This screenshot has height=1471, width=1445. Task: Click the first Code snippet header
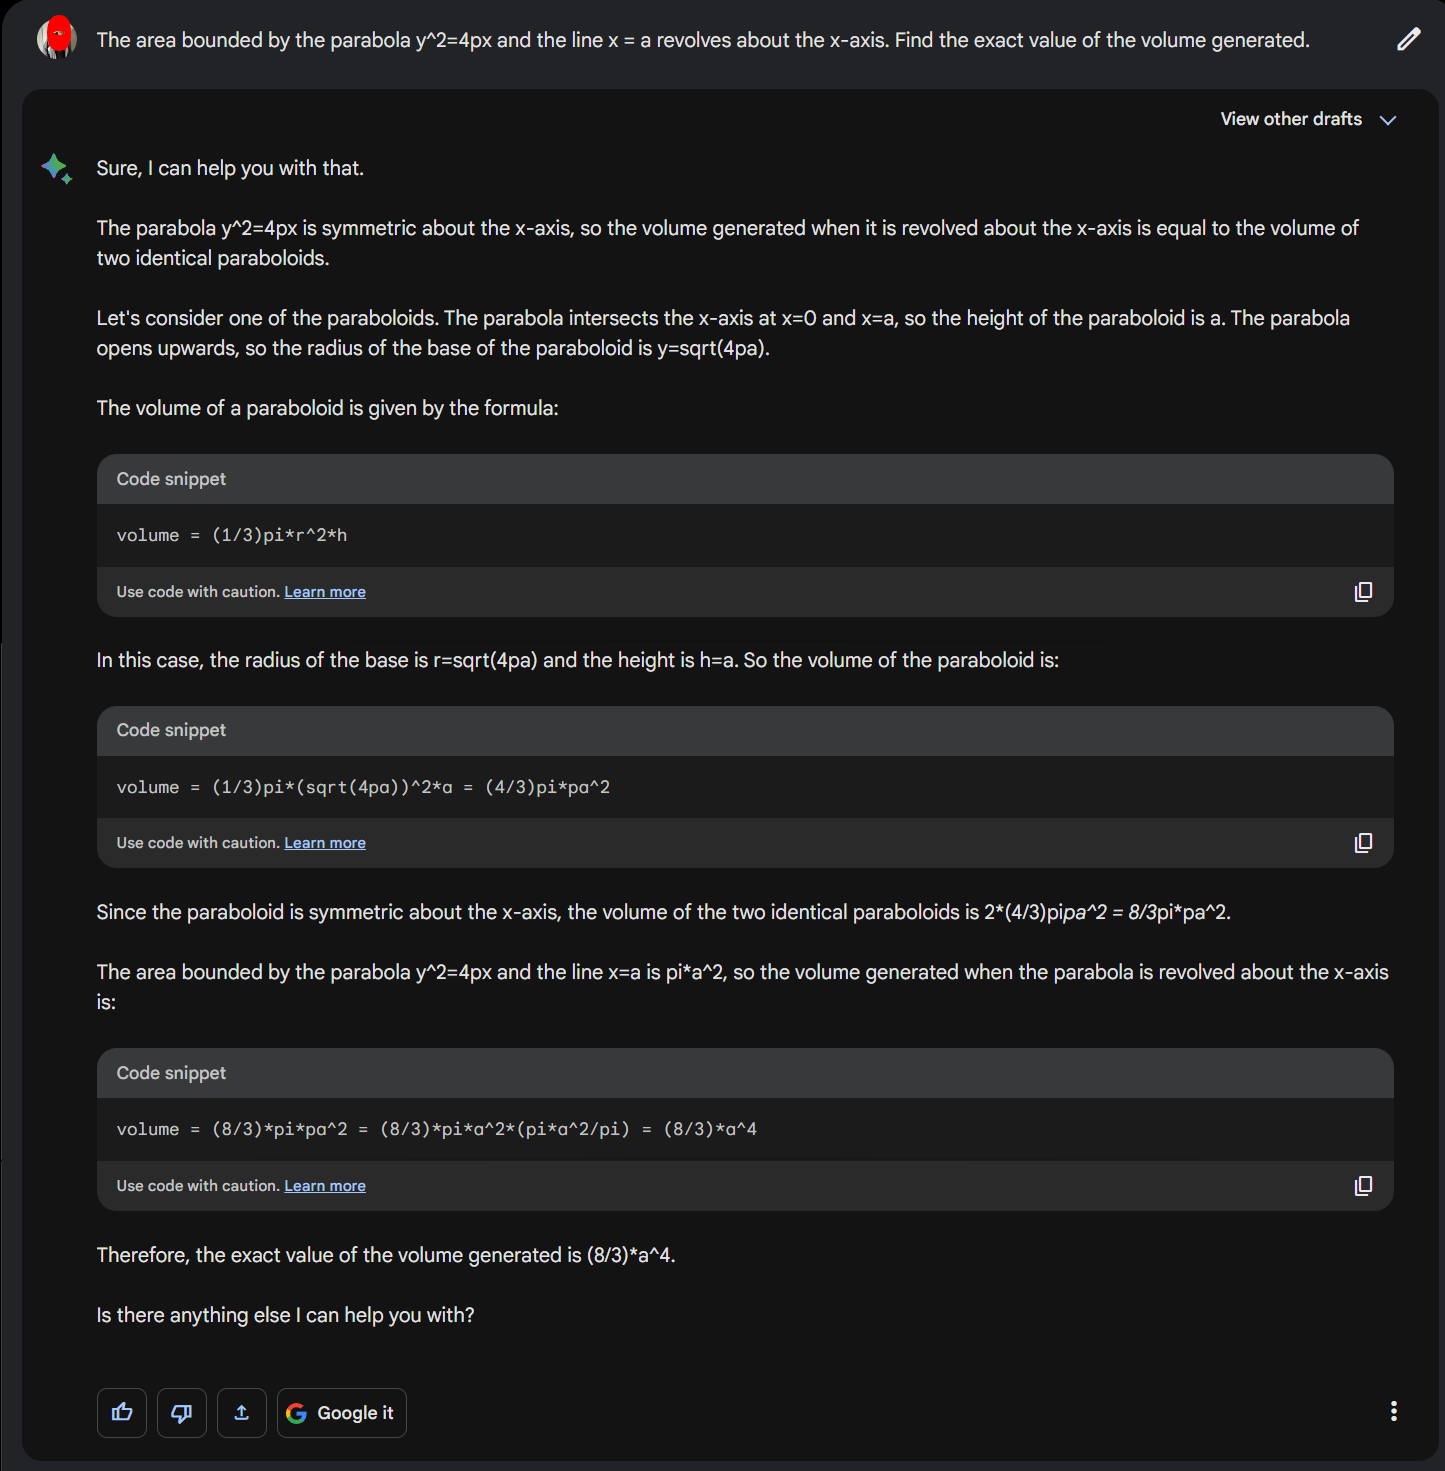pyautogui.click(x=171, y=479)
